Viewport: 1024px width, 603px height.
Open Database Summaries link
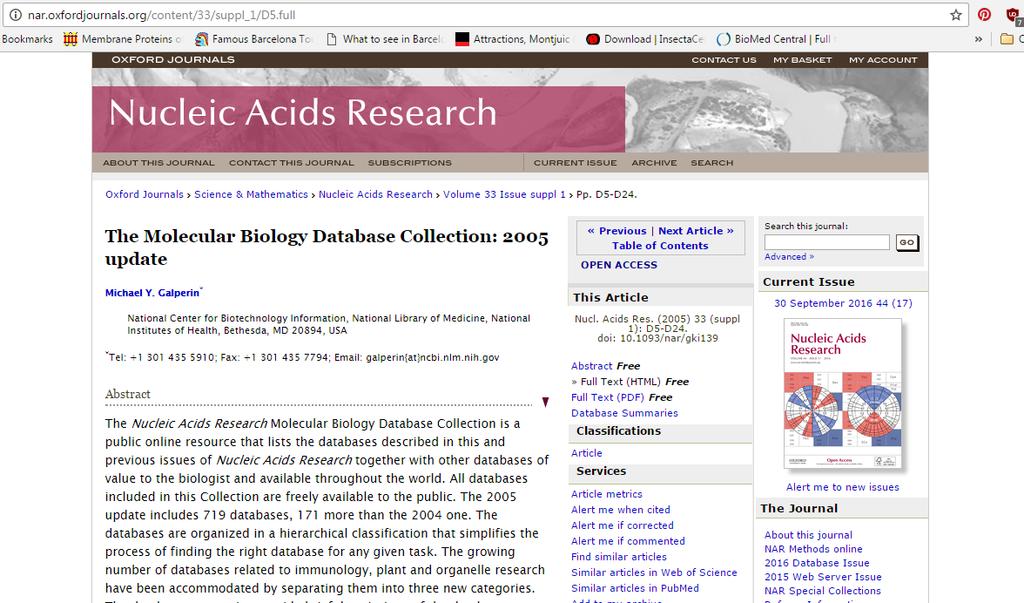(624, 413)
